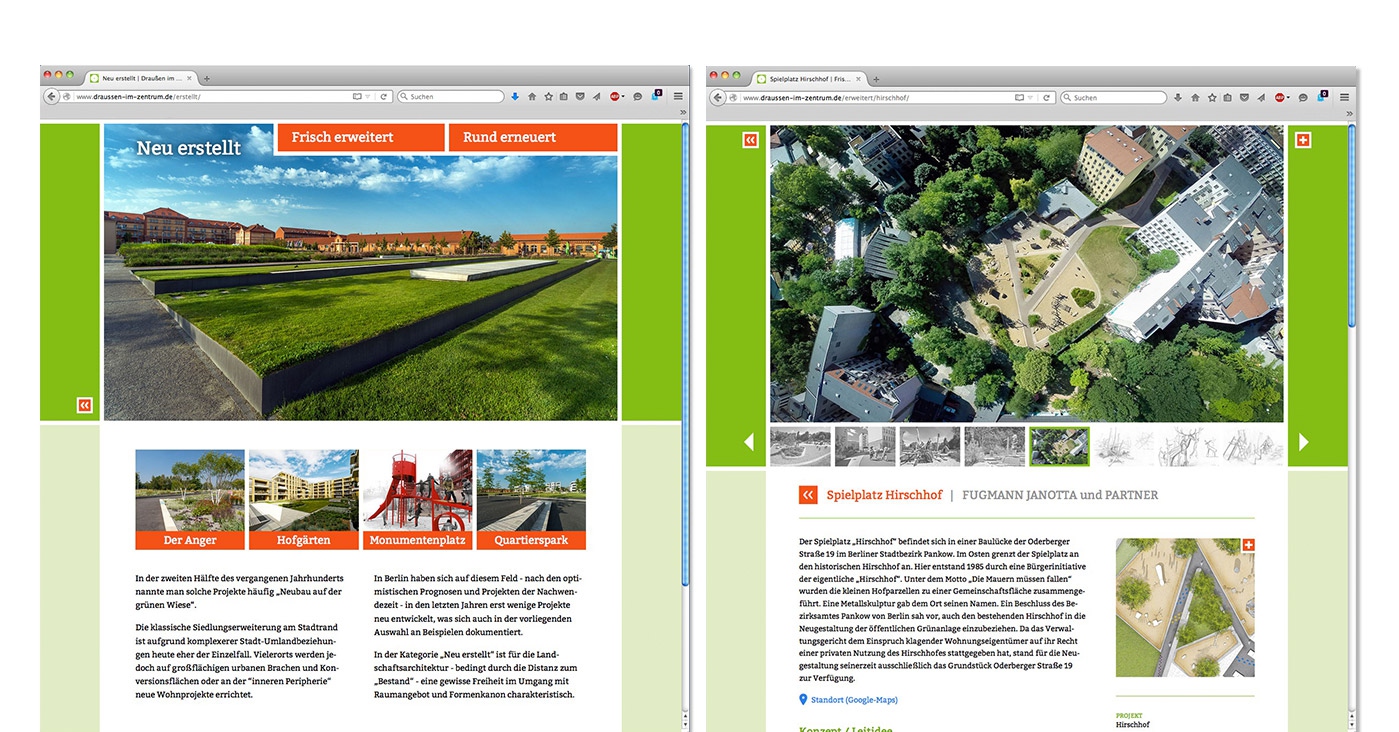Open Downloads arrow in Hirschhof window
The height and width of the screenshot is (732, 1399).
tap(1178, 97)
